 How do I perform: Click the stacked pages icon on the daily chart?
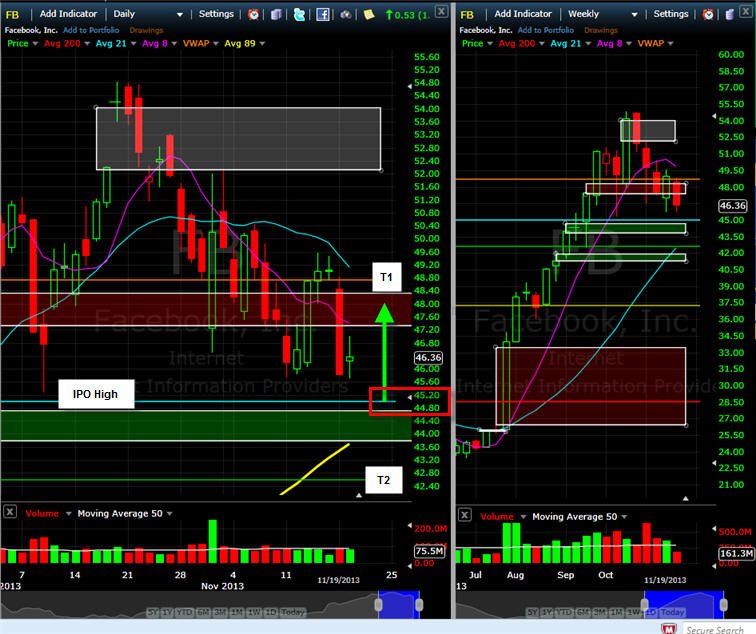coord(276,14)
